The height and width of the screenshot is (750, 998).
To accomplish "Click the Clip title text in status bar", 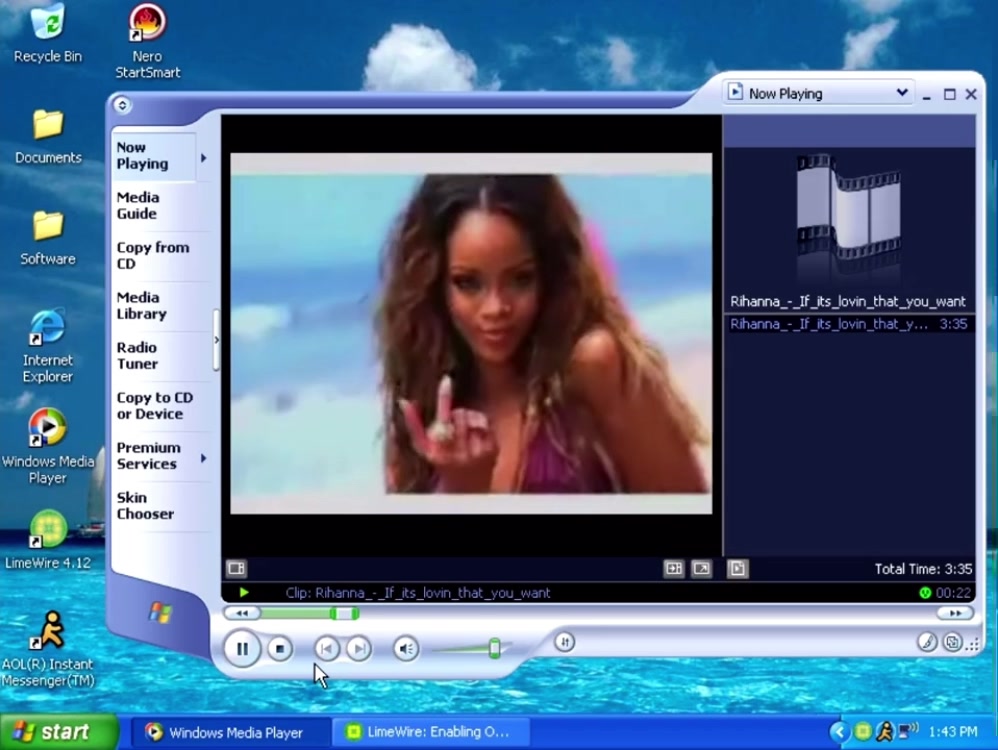I will click(x=418, y=593).
